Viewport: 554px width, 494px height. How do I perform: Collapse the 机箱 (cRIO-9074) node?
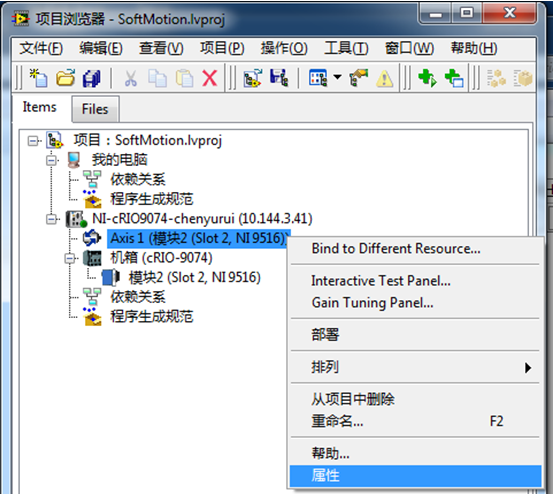point(70,258)
